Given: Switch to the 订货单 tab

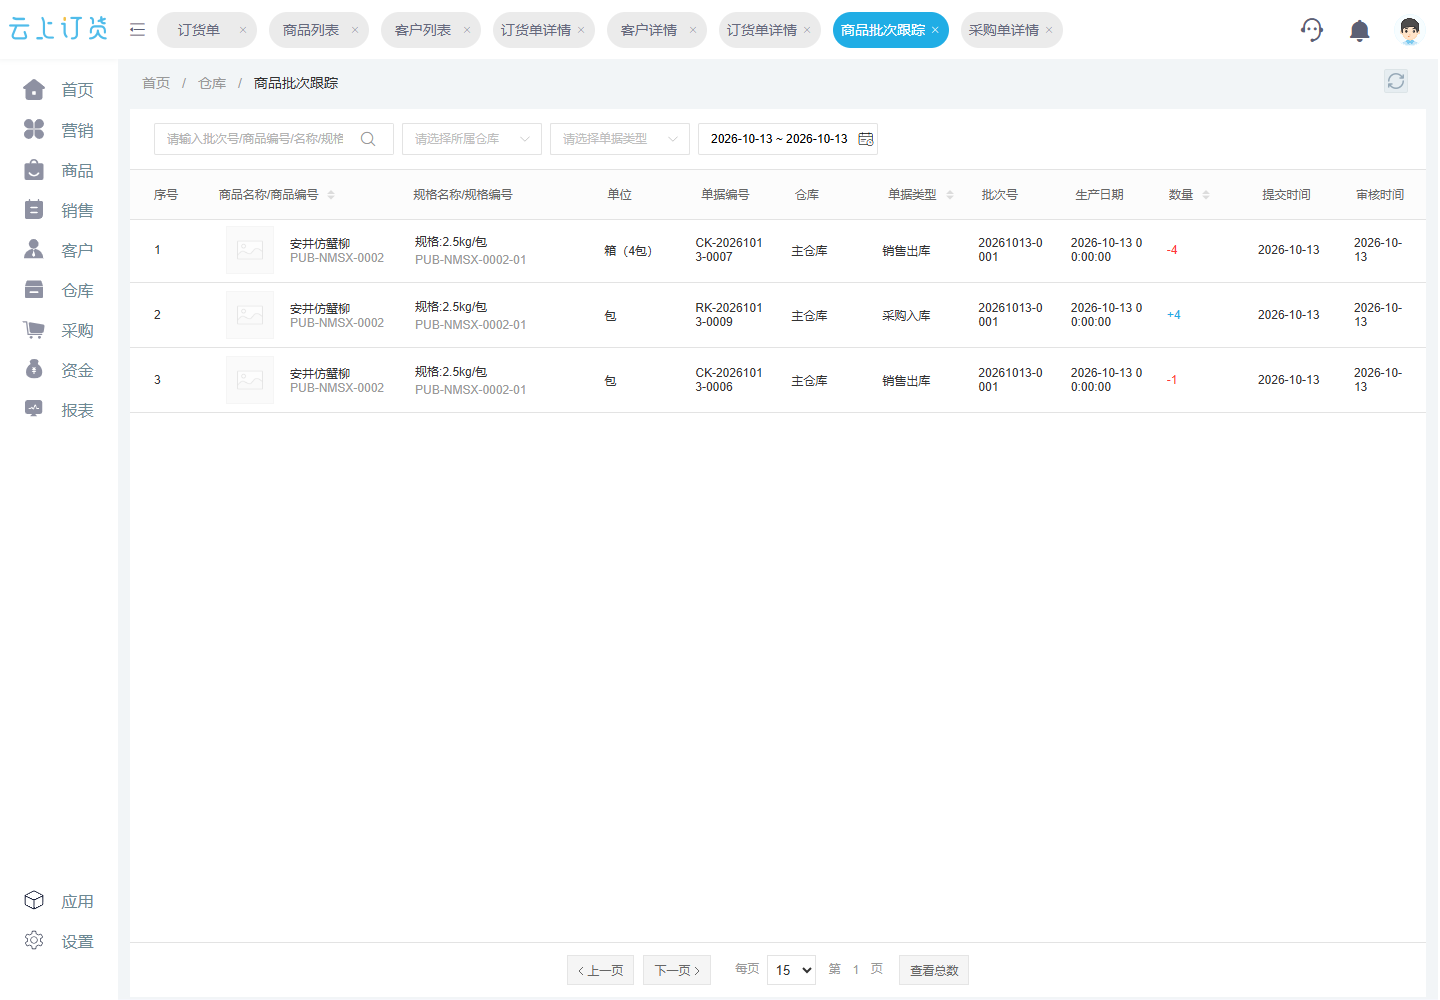Looking at the screenshot, I should 199,30.
